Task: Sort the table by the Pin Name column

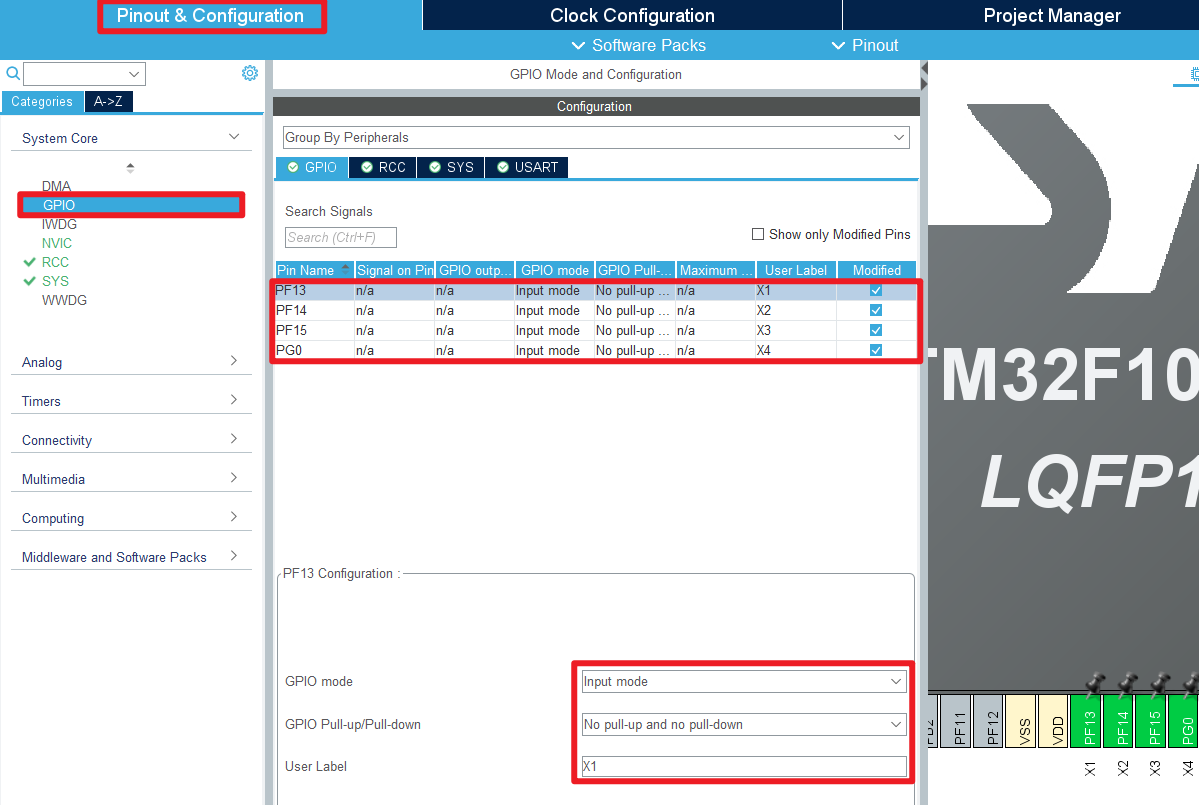Action: pos(314,270)
